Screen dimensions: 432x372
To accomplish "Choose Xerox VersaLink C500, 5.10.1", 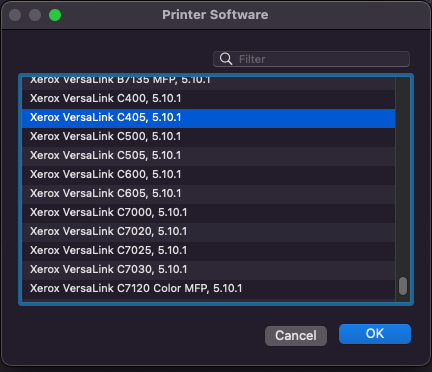I will tap(209, 137).
